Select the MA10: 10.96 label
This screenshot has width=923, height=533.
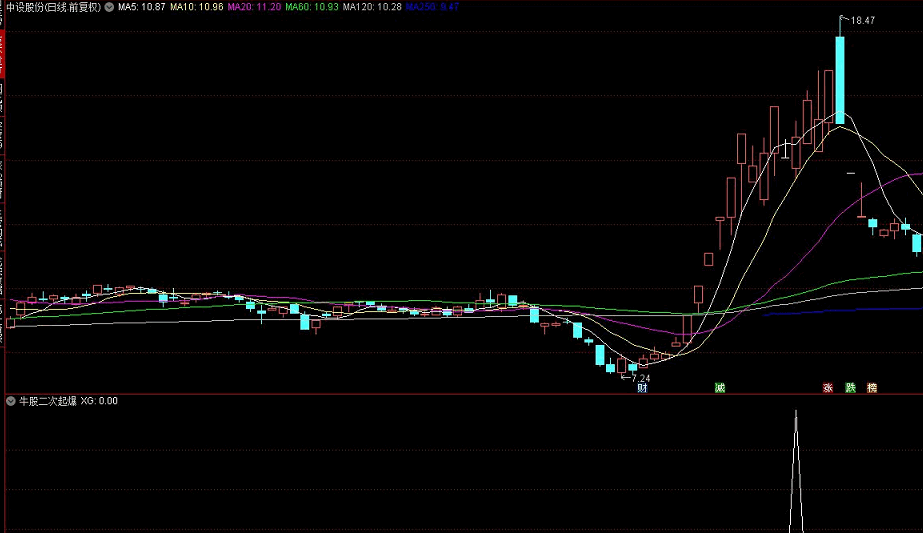197,7
